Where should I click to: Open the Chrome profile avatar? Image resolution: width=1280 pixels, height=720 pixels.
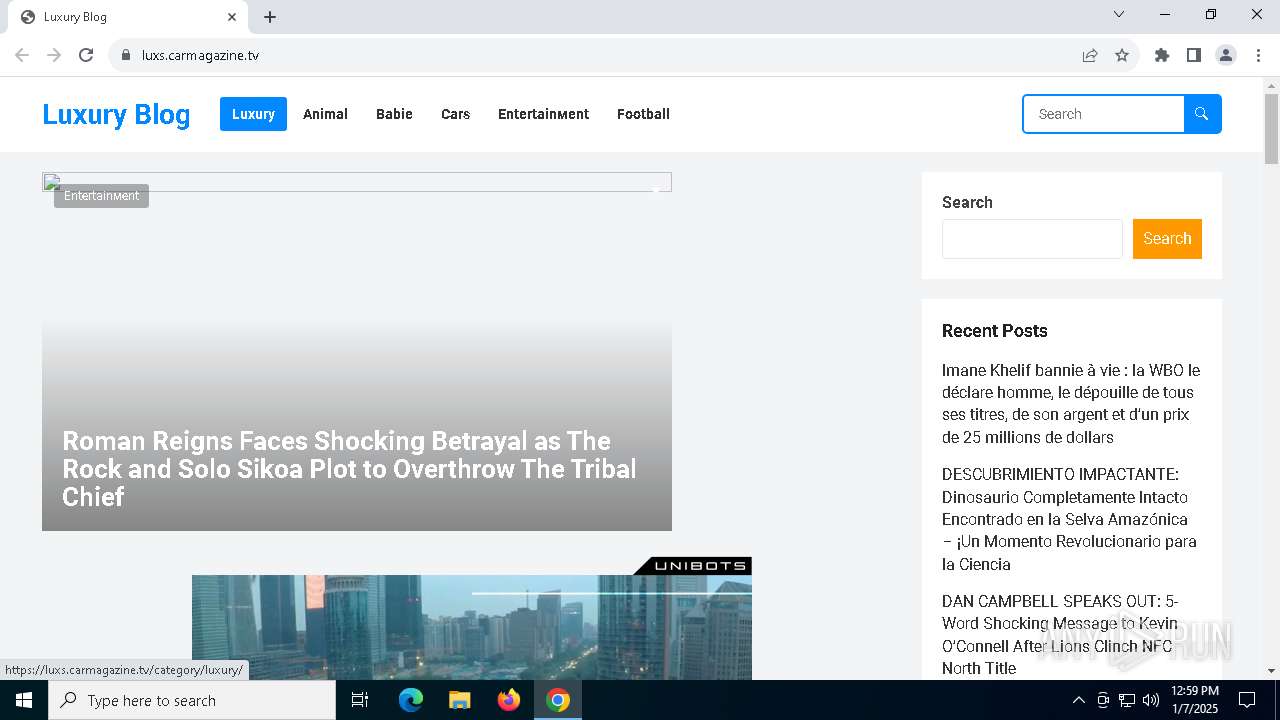coord(1226,55)
